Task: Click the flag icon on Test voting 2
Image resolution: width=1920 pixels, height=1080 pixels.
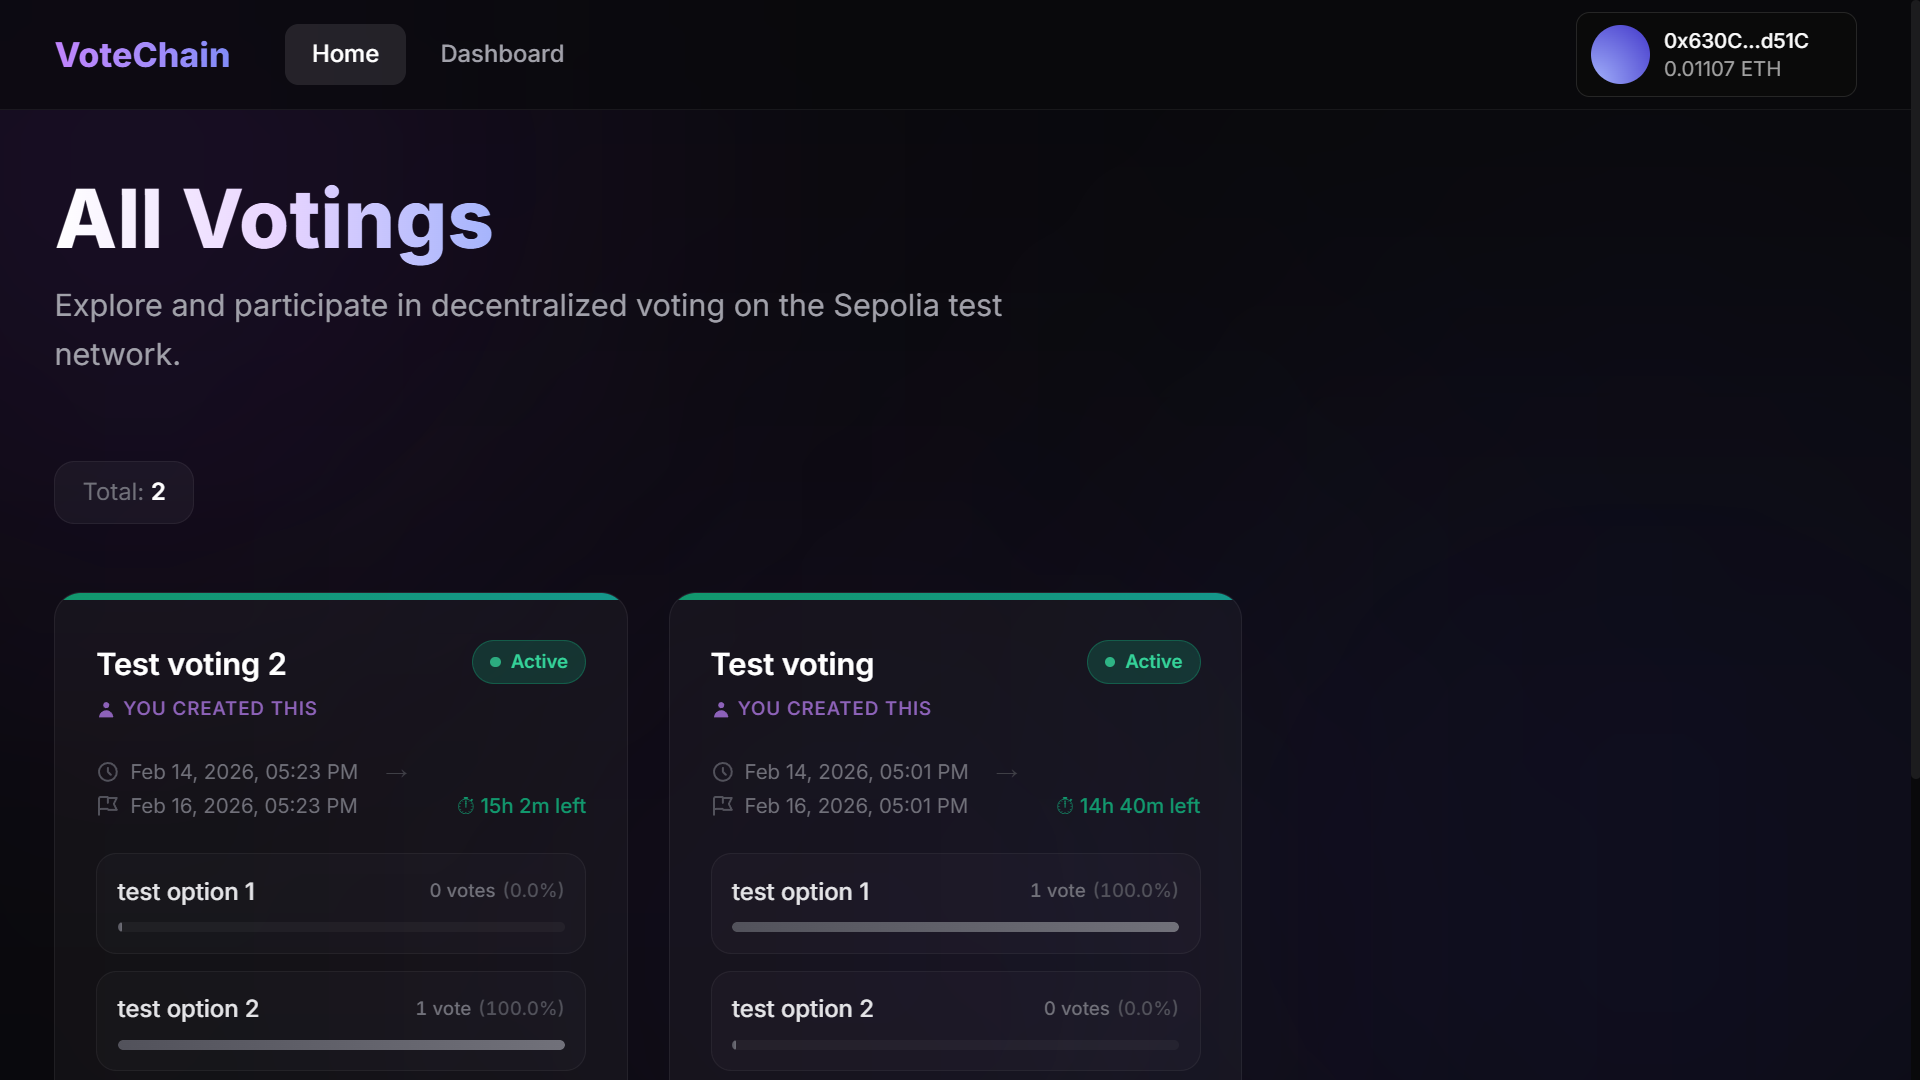Action: tap(107, 806)
